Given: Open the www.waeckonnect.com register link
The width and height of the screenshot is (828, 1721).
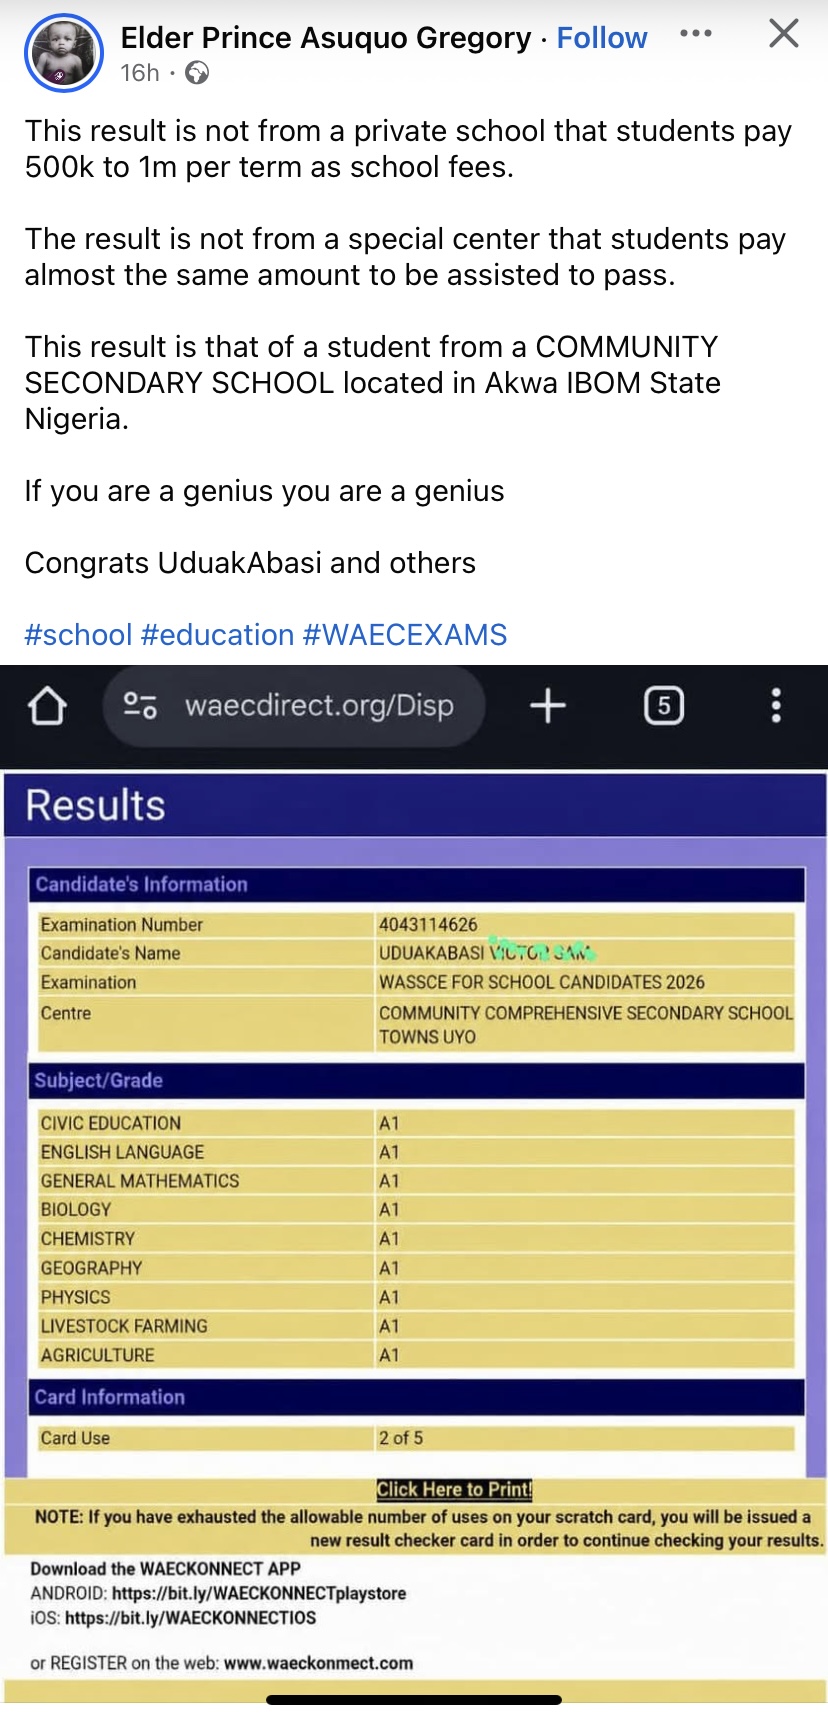Looking at the screenshot, I should pos(318,1663).
